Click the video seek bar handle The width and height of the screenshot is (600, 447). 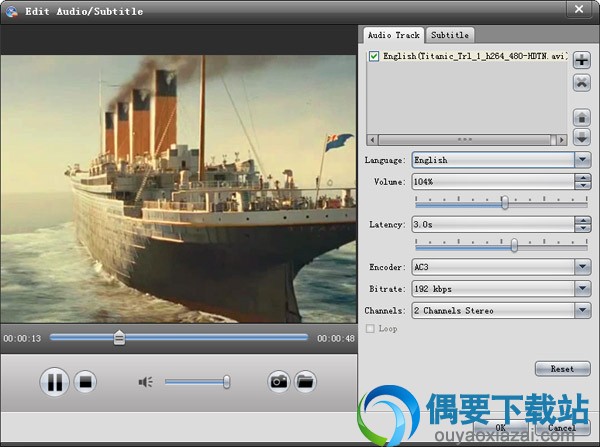(x=119, y=338)
